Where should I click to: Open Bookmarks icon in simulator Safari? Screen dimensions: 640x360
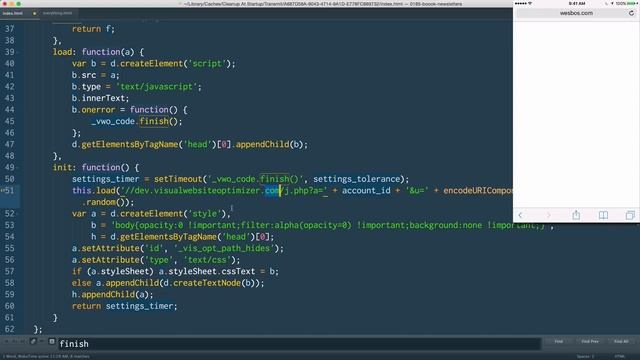pyautogui.click(x=603, y=215)
